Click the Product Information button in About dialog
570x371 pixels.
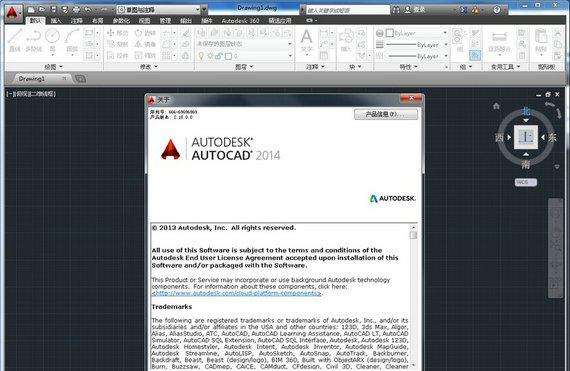pos(386,114)
